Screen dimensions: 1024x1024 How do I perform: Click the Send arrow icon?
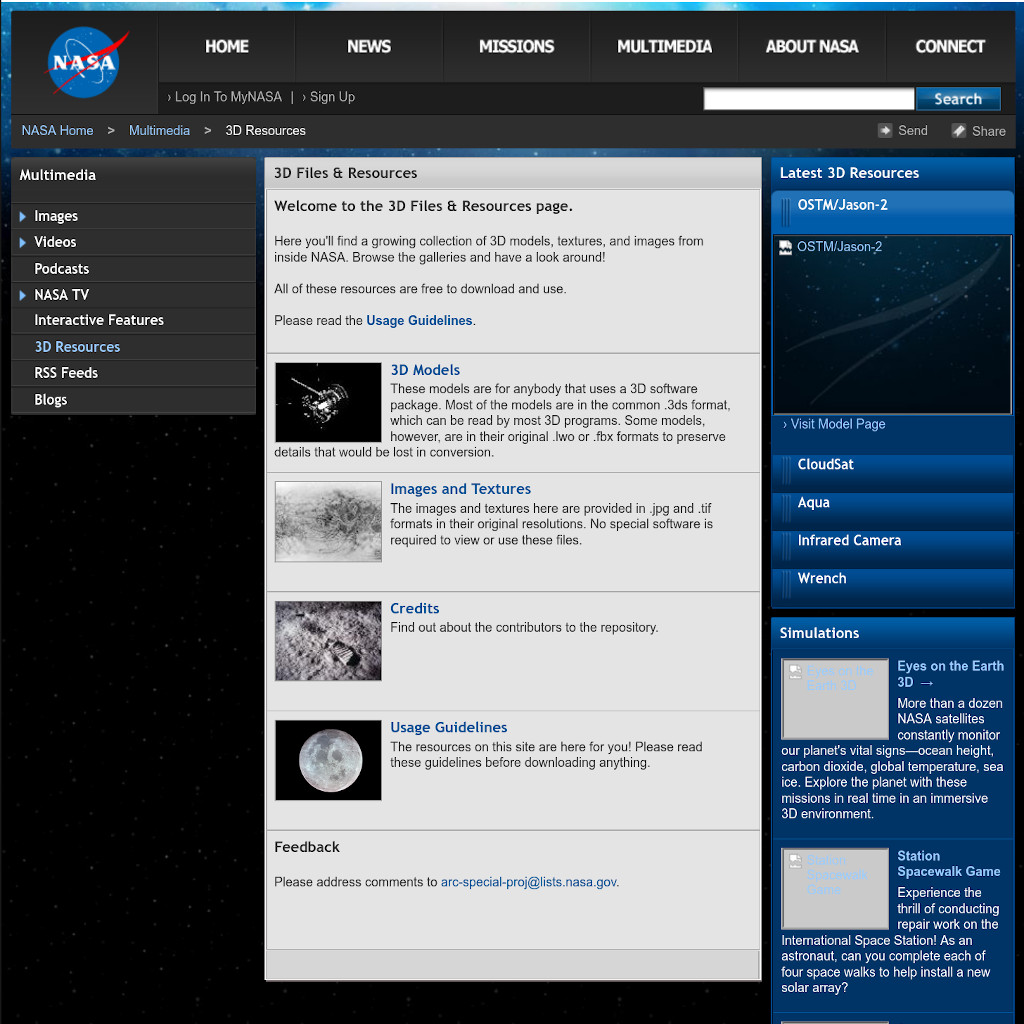pos(885,131)
